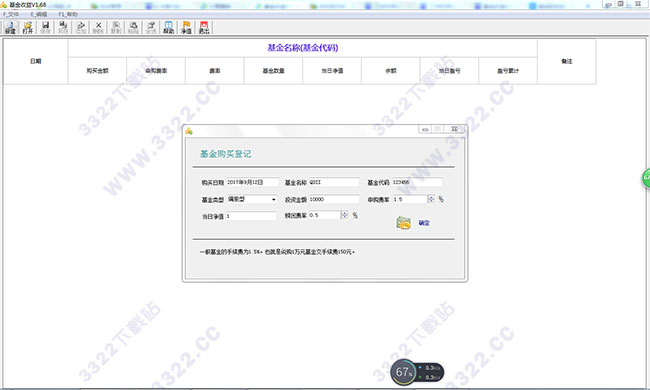
Task: Click the 基金购买登记 dialog heading
Action: click(x=226, y=154)
